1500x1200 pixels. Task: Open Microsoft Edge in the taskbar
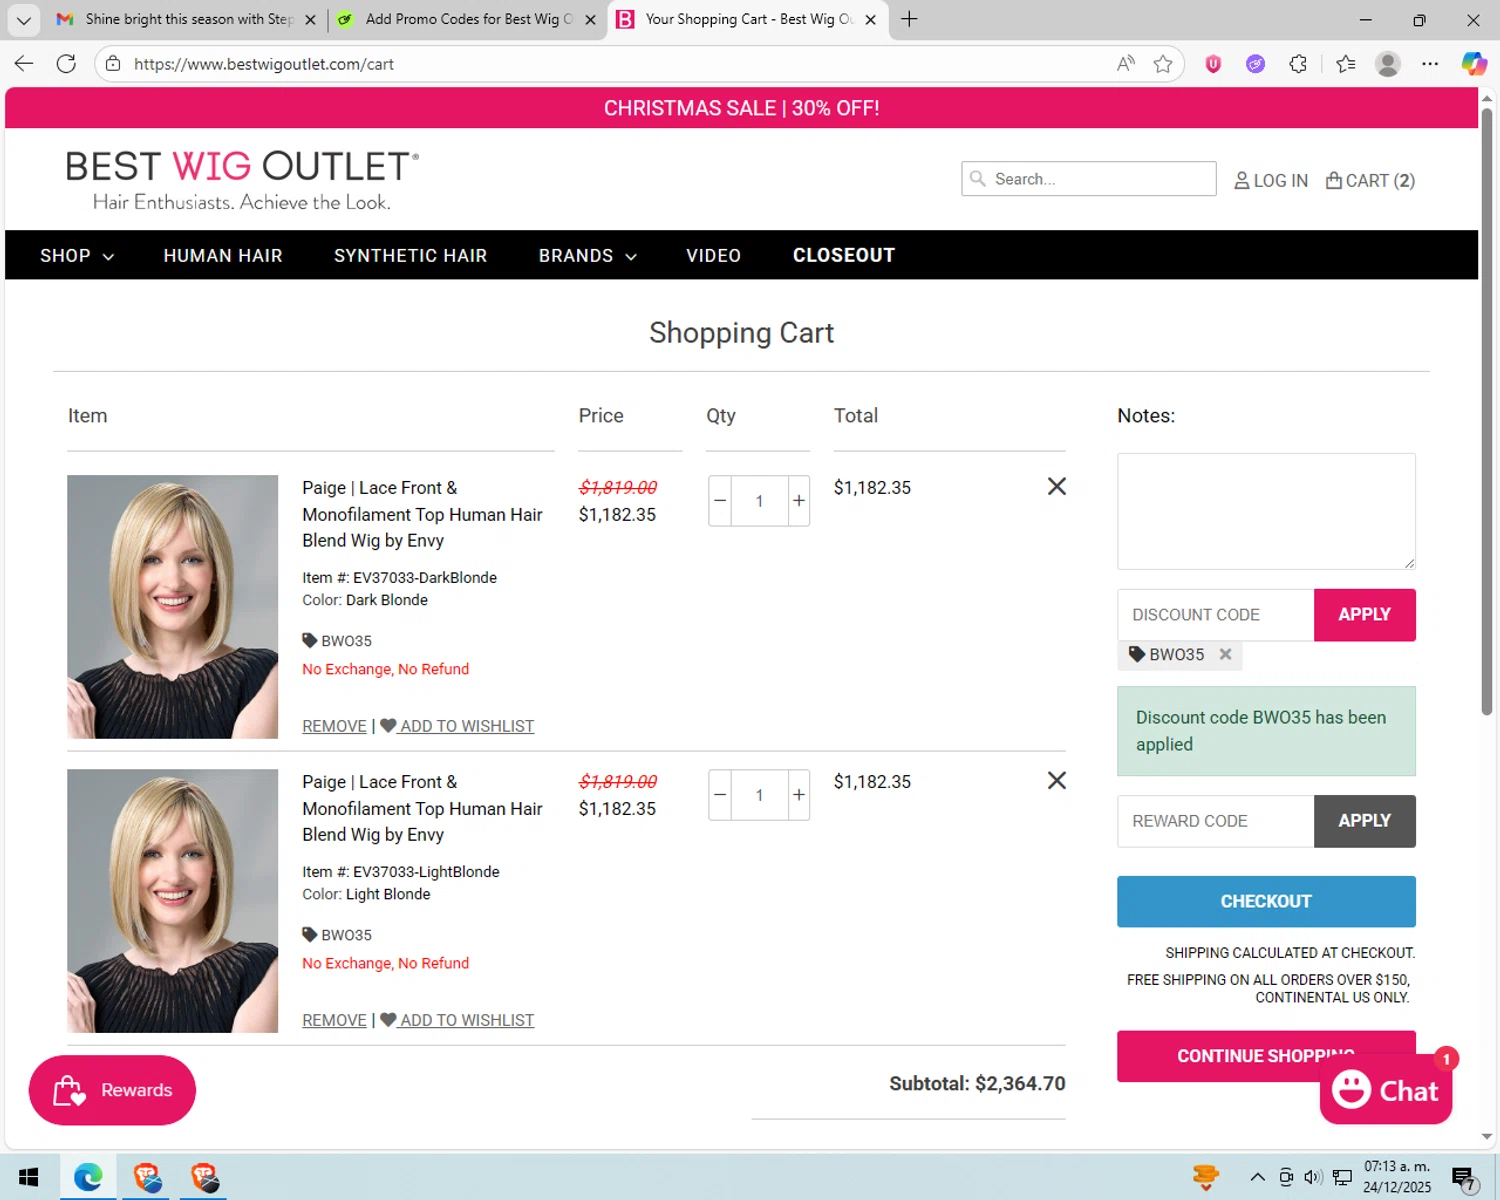(x=88, y=1177)
